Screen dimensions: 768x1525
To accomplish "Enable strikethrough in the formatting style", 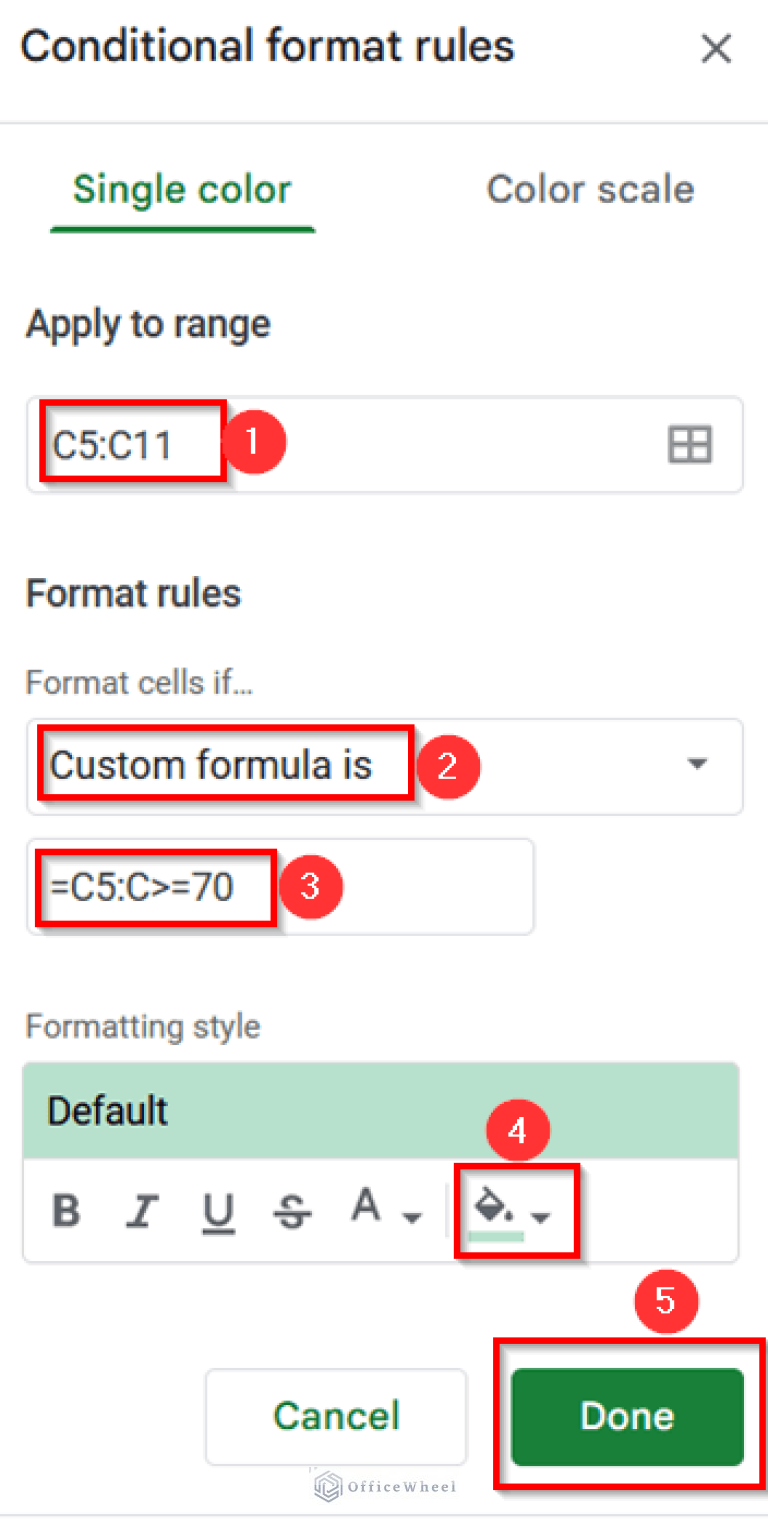I will [292, 1211].
